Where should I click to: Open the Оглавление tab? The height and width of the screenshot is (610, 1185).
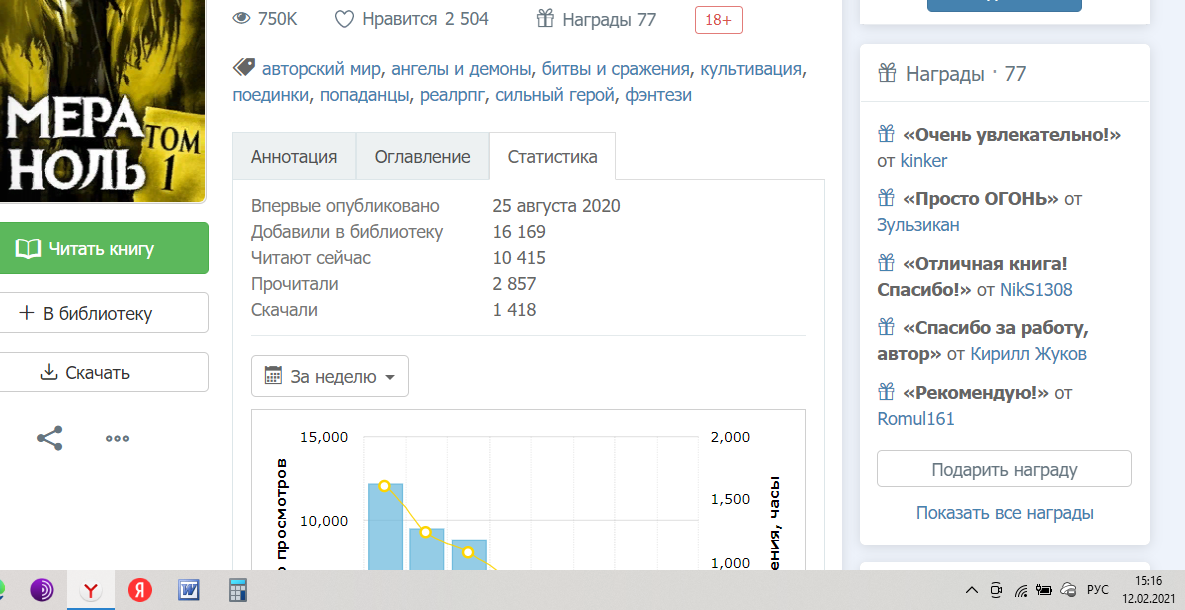click(x=422, y=157)
